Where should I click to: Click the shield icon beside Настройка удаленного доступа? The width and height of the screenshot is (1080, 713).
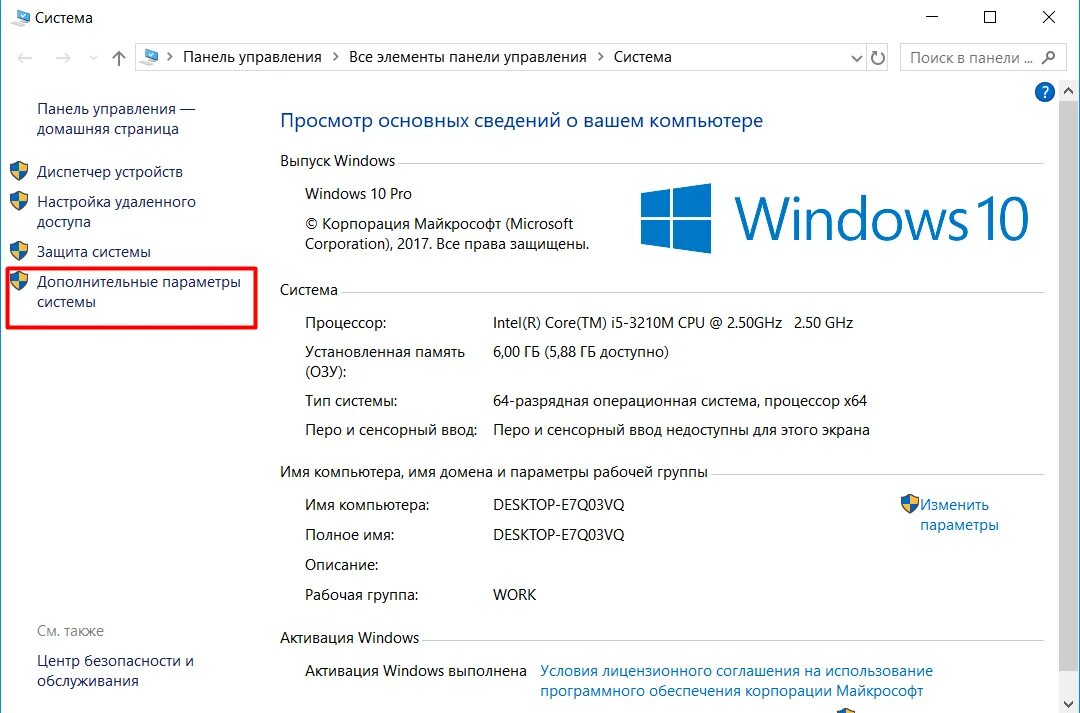[x=19, y=200]
